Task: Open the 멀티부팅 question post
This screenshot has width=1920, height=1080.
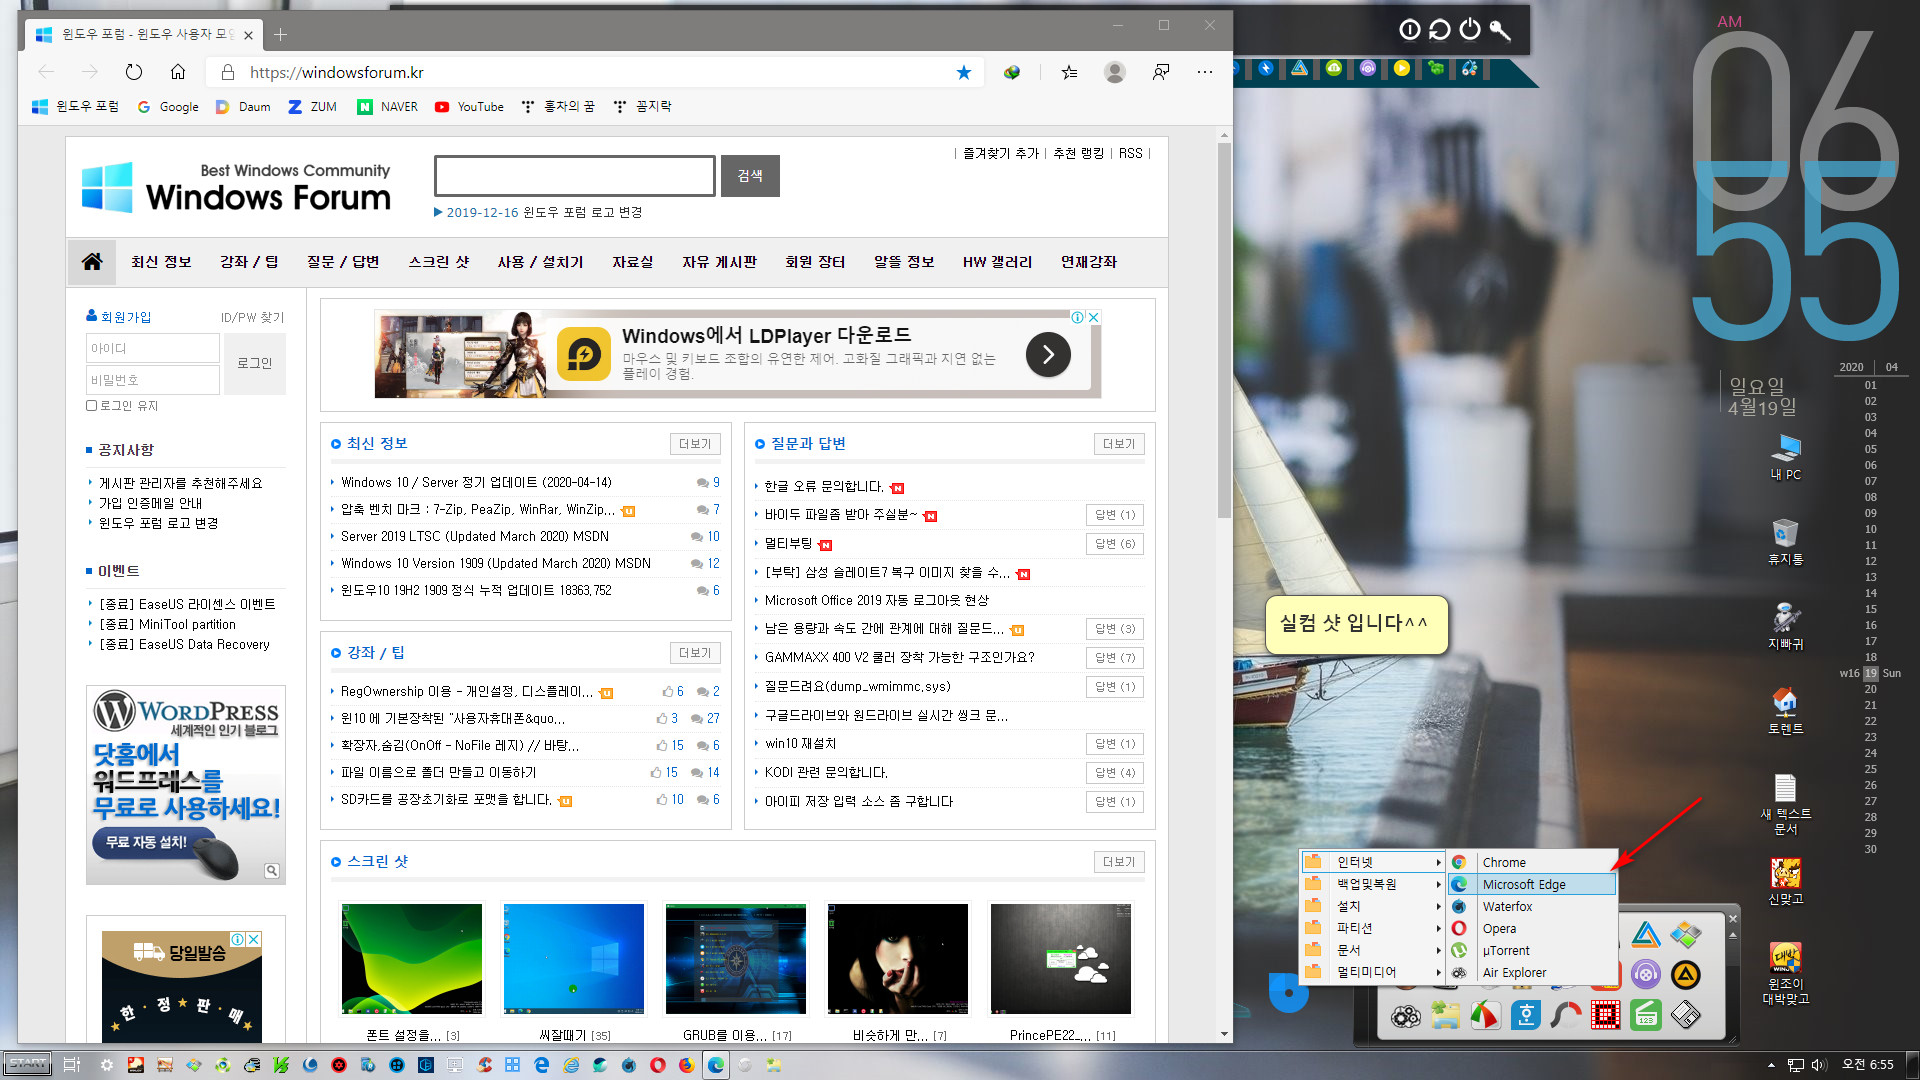Action: click(x=788, y=543)
